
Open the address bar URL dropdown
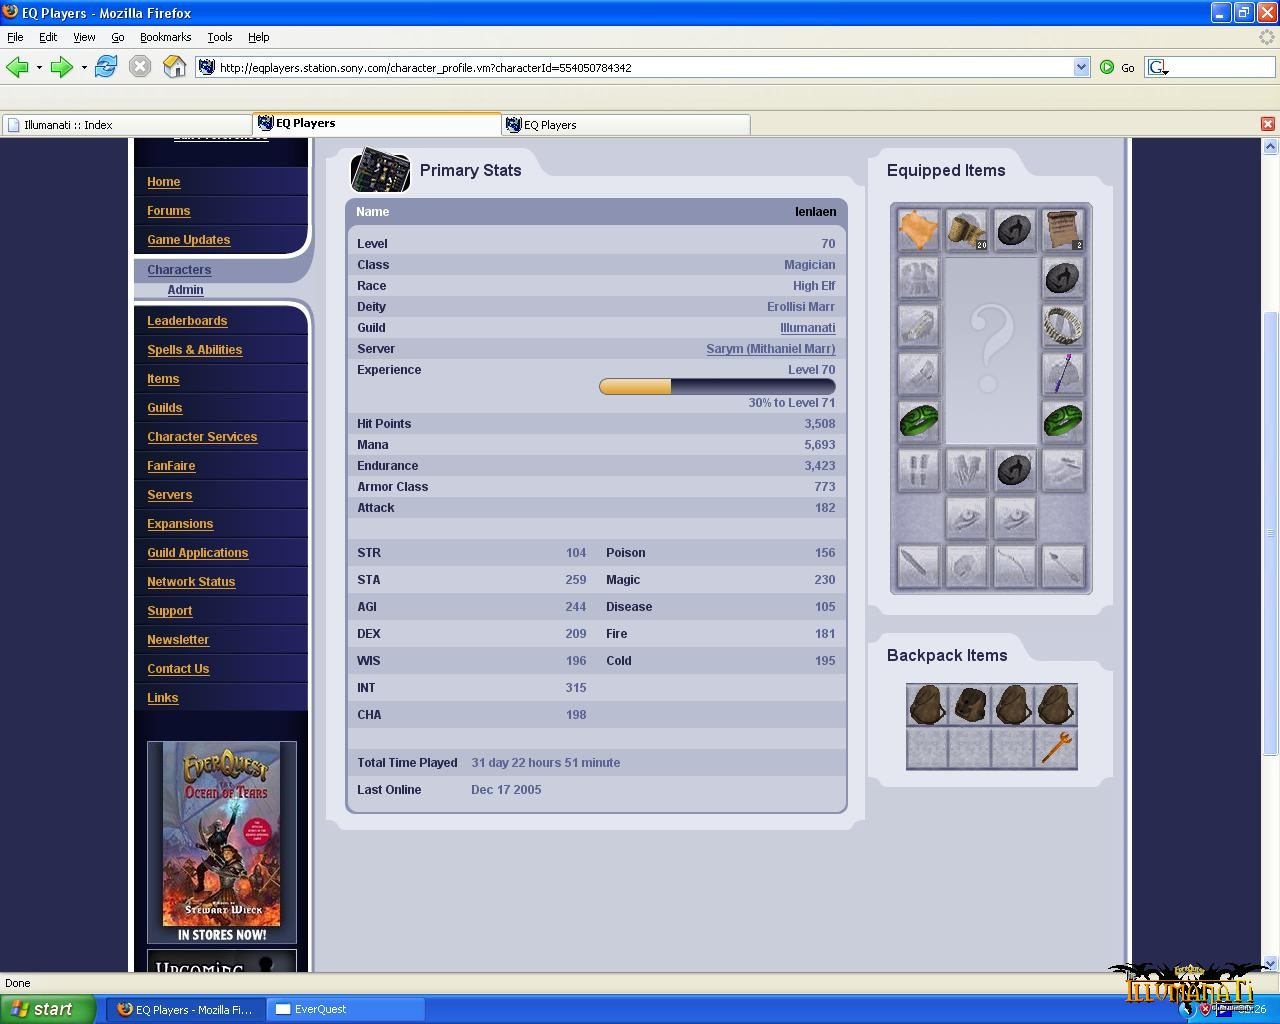pos(1081,67)
